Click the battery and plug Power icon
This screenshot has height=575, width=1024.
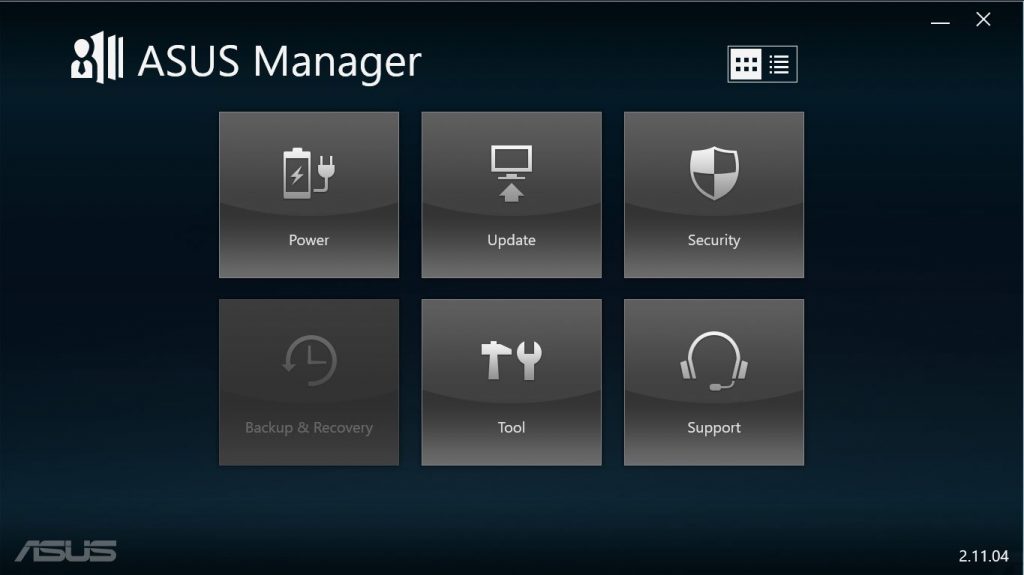click(x=308, y=174)
